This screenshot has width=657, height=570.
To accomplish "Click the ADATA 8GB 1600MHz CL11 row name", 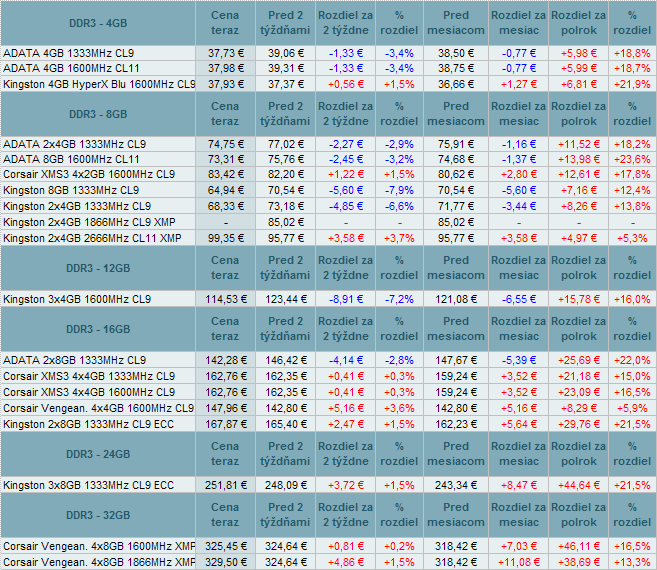I will tap(71, 159).
